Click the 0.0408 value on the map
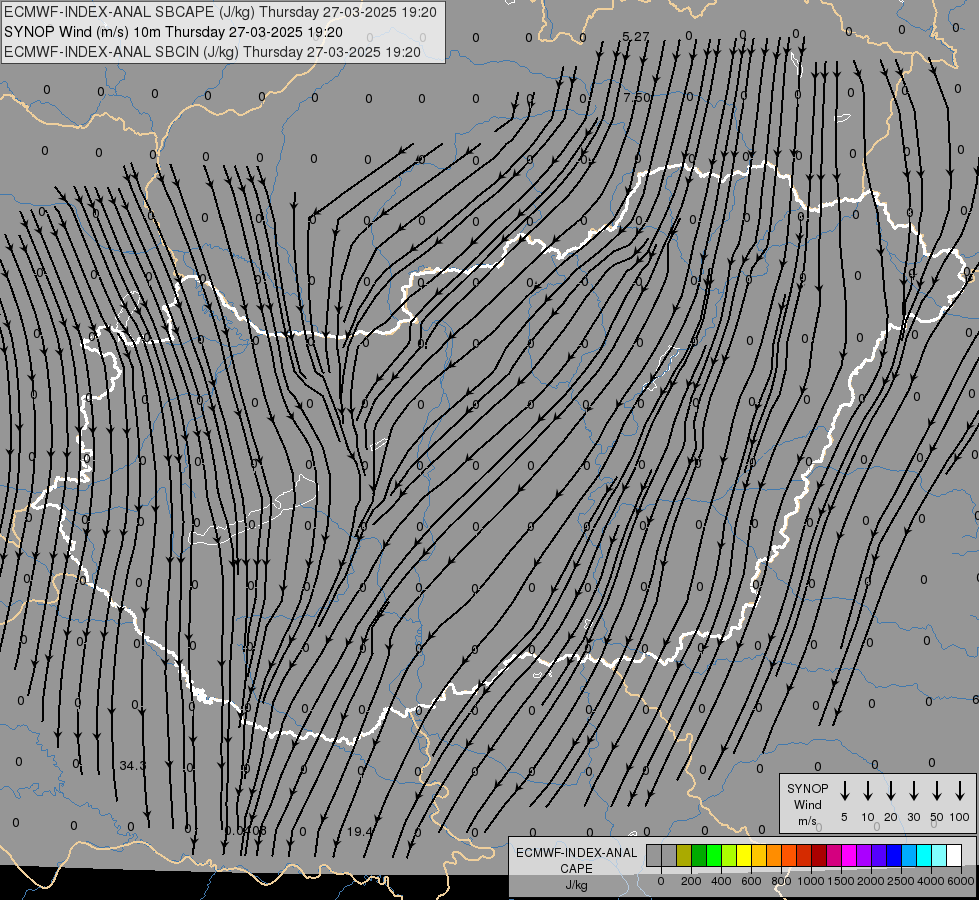Image resolution: width=979 pixels, height=900 pixels. click(245, 831)
